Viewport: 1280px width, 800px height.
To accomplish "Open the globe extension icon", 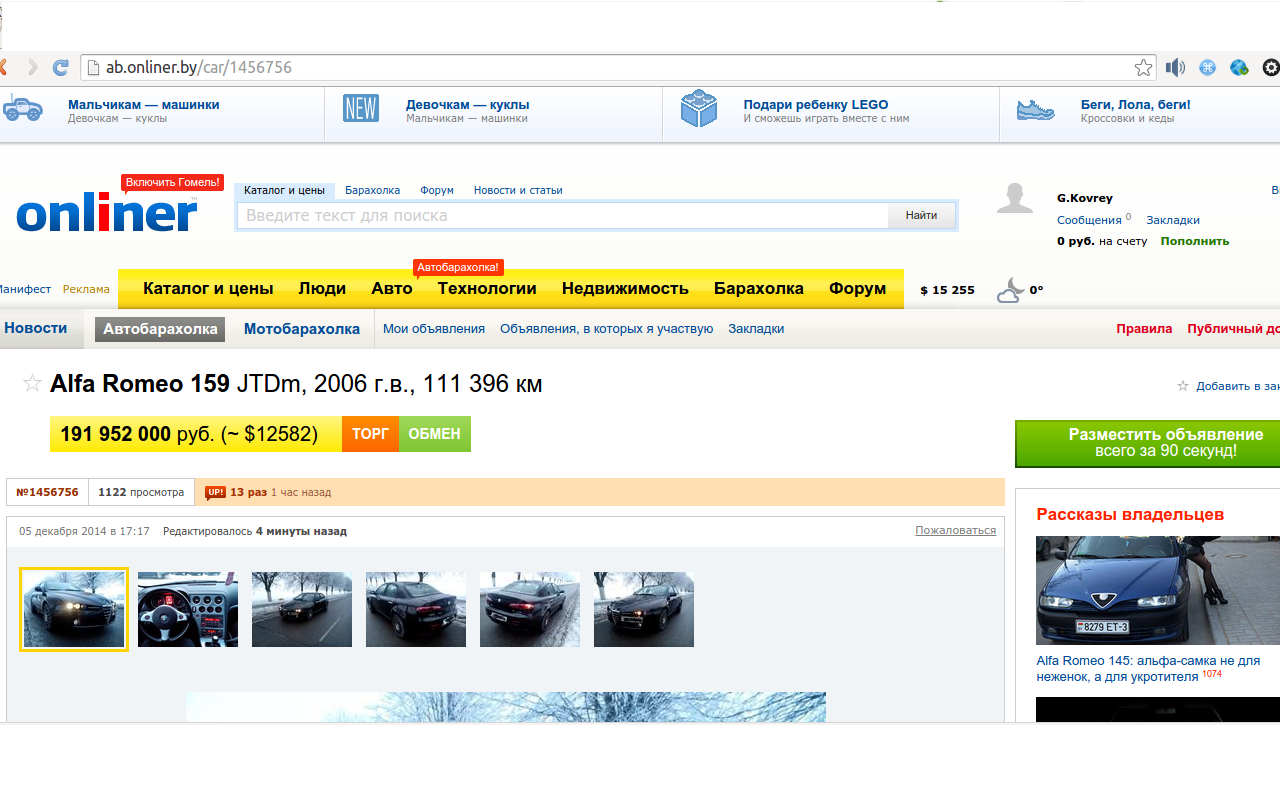I will (1239, 68).
